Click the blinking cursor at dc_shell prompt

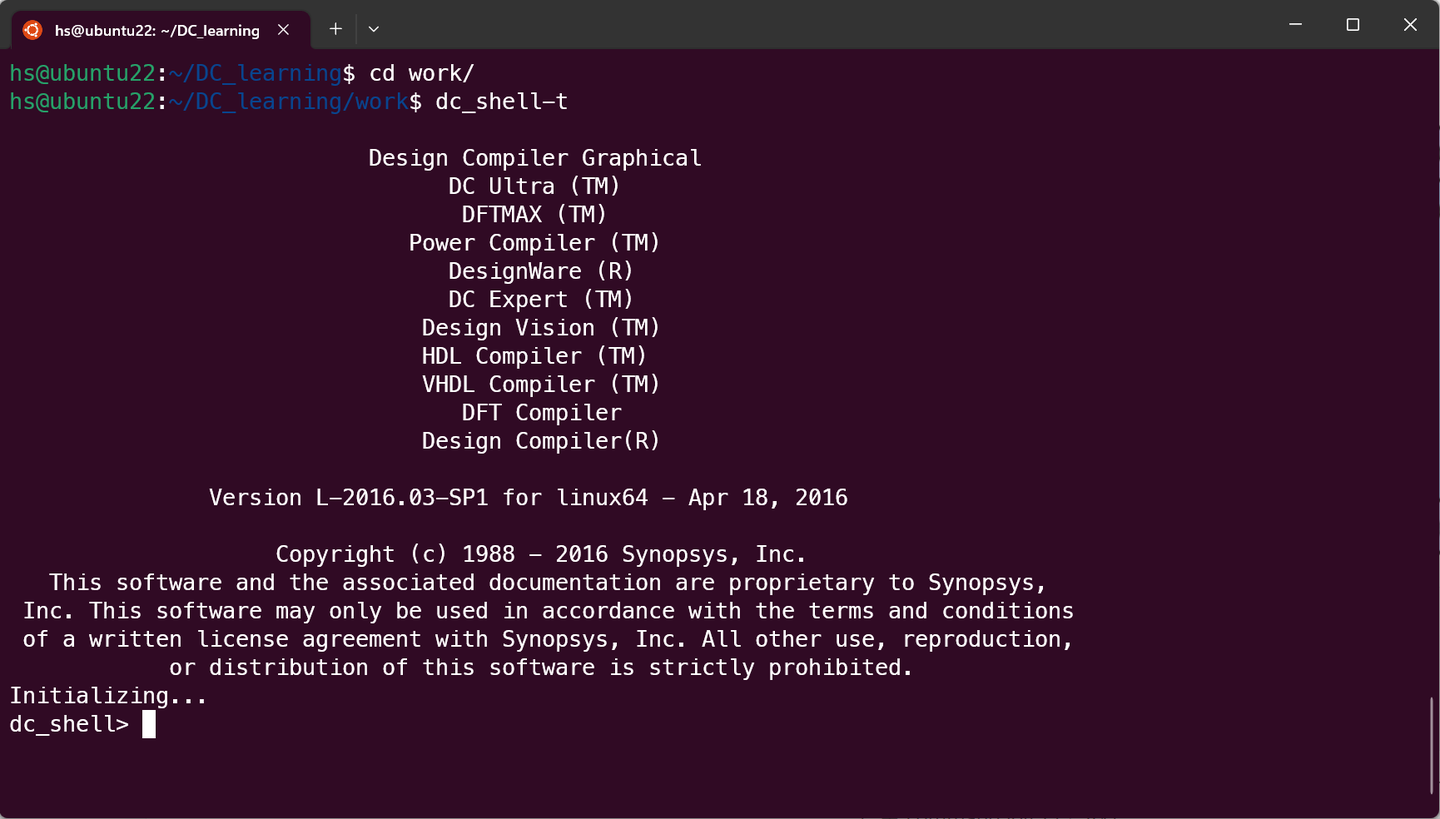click(x=146, y=724)
